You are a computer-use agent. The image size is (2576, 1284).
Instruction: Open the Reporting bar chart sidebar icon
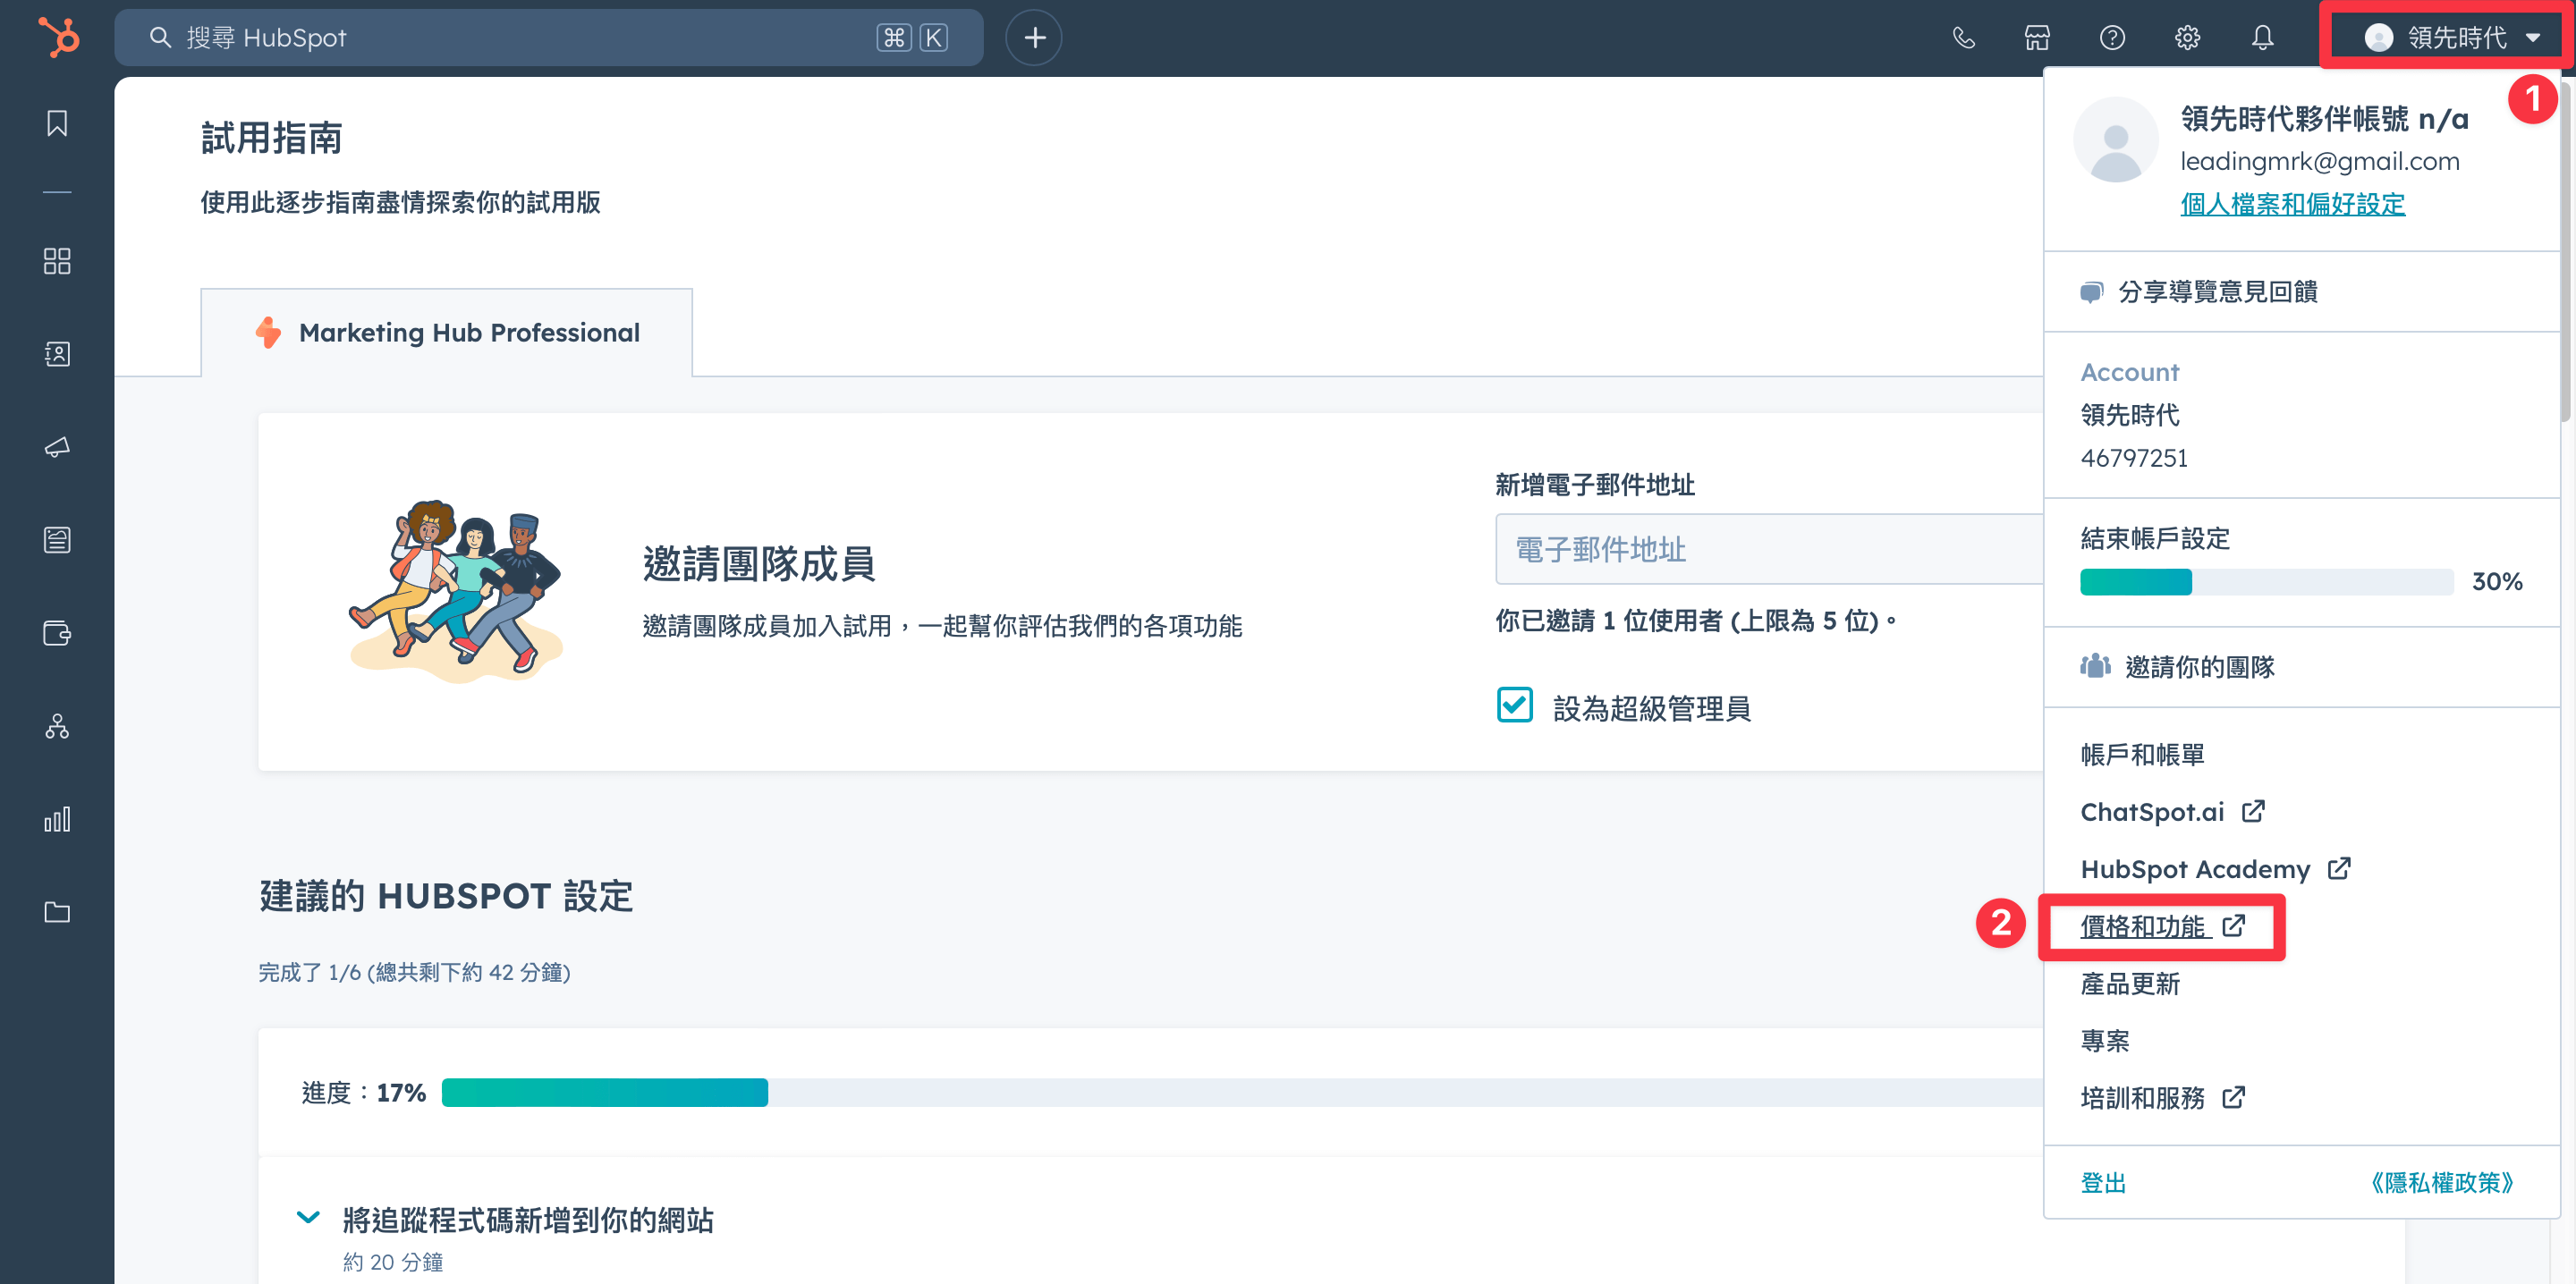tap(57, 819)
